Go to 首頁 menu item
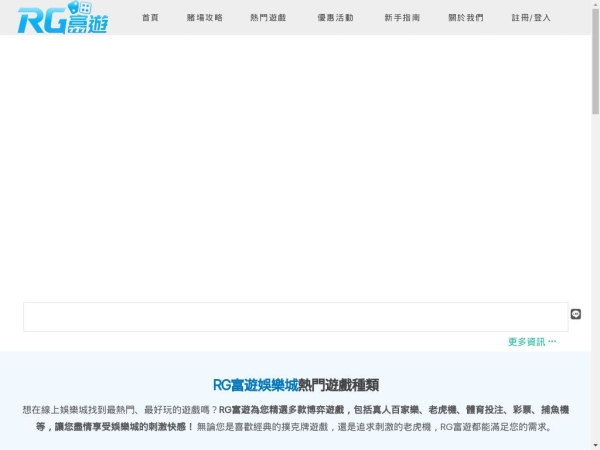This screenshot has height=450, width=600. (150, 18)
